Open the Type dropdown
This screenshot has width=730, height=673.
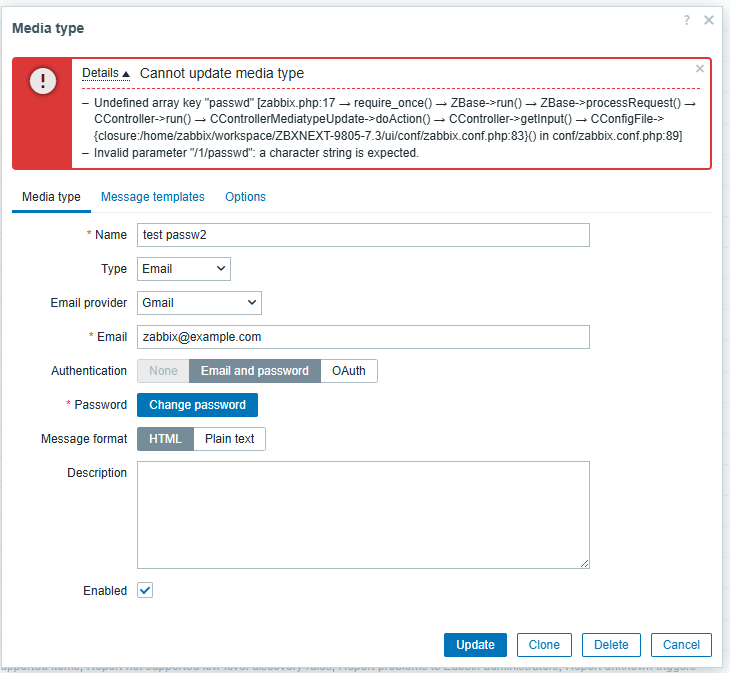click(183, 269)
